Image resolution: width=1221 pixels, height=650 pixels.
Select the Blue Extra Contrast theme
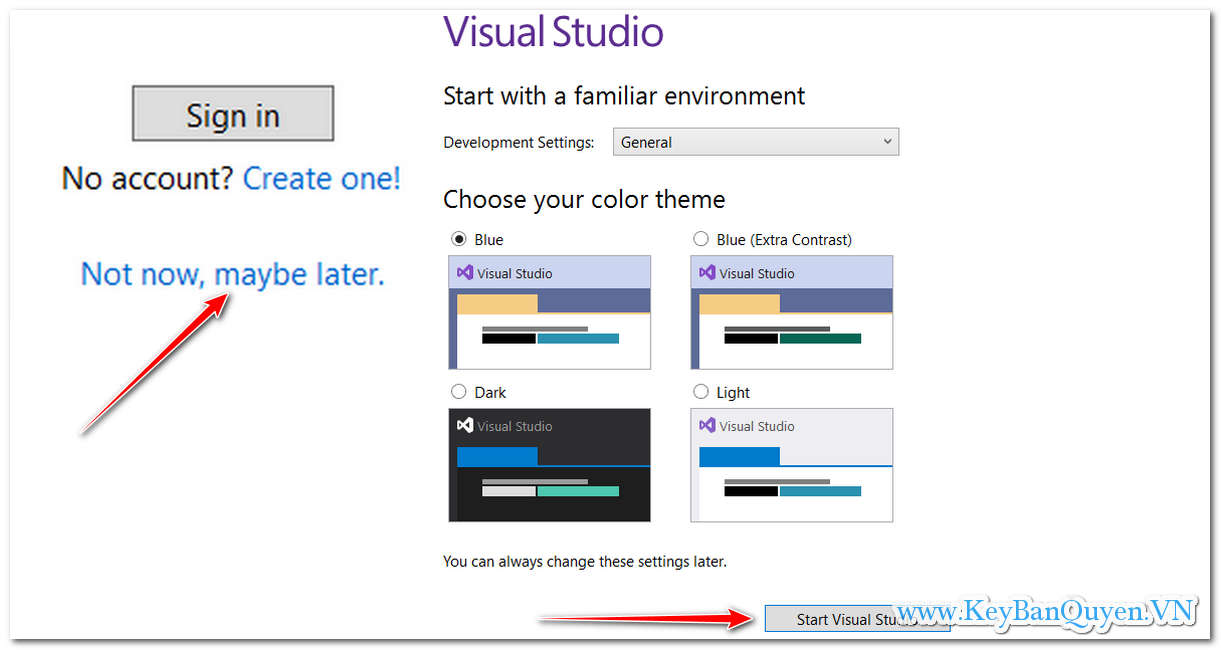coord(701,239)
